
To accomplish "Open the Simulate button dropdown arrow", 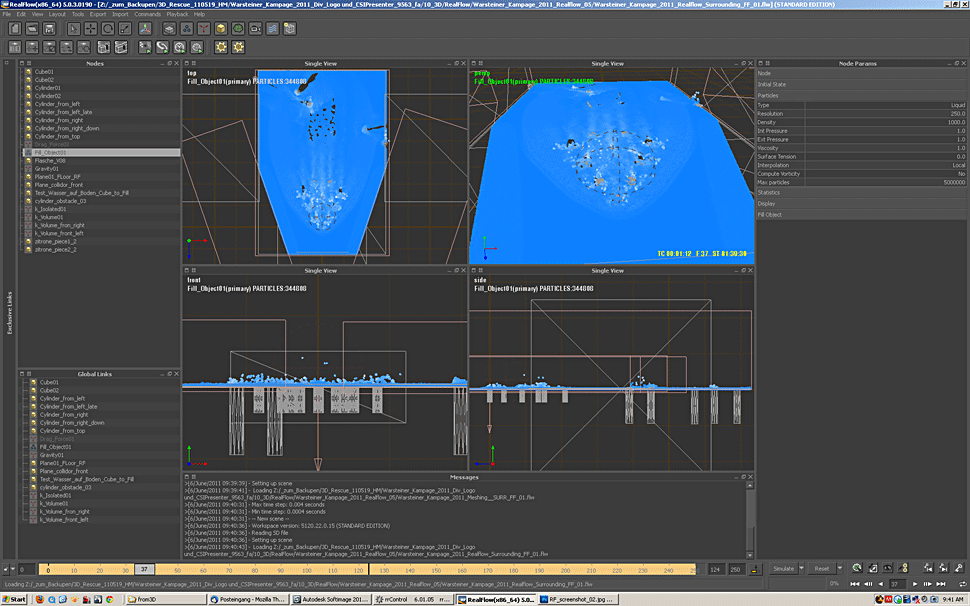I will point(800,568).
